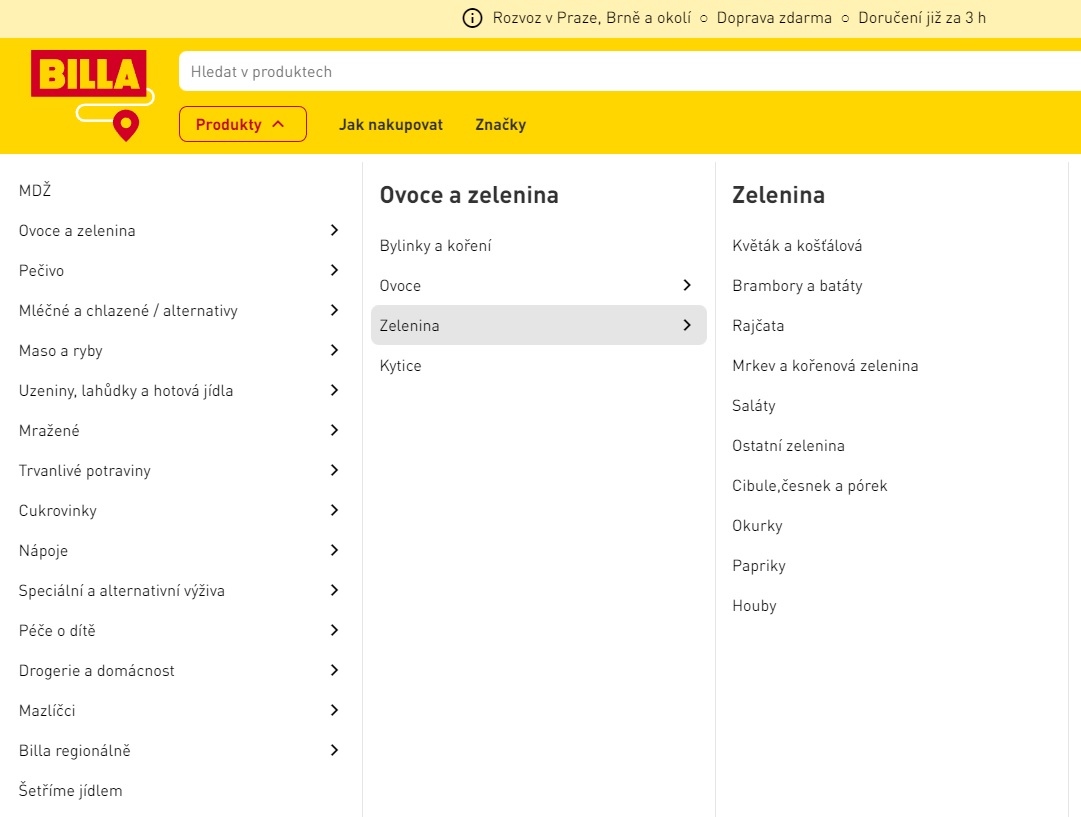Click the Zelenina row chevron
Image resolution: width=1081 pixels, height=817 pixels.
(687, 325)
